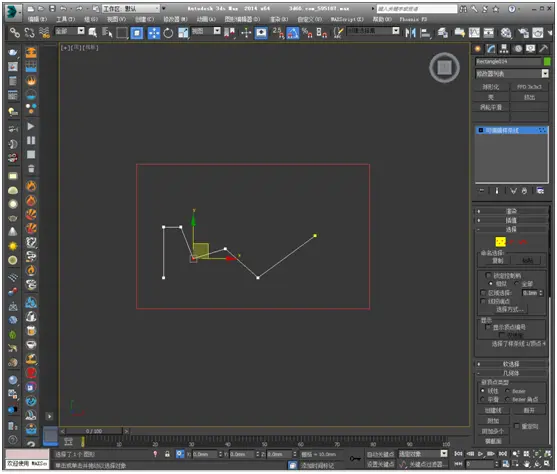
Task: Tick the 显示顶点编号 checkbox
Action: click(x=488, y=327)
